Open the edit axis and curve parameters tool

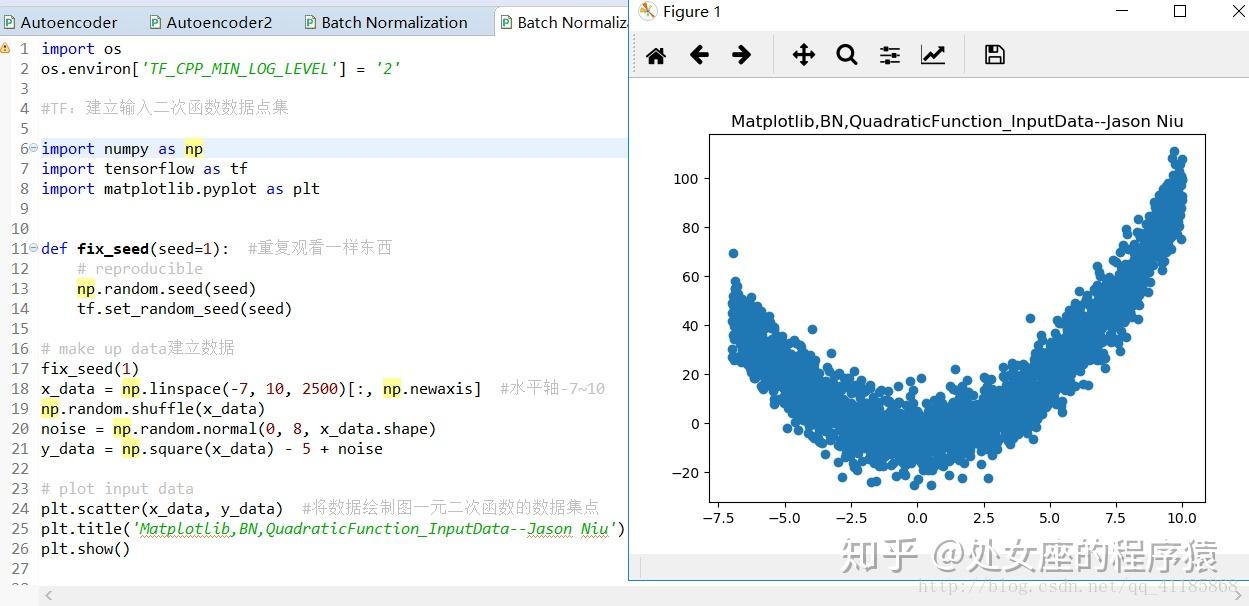point(932,55)
